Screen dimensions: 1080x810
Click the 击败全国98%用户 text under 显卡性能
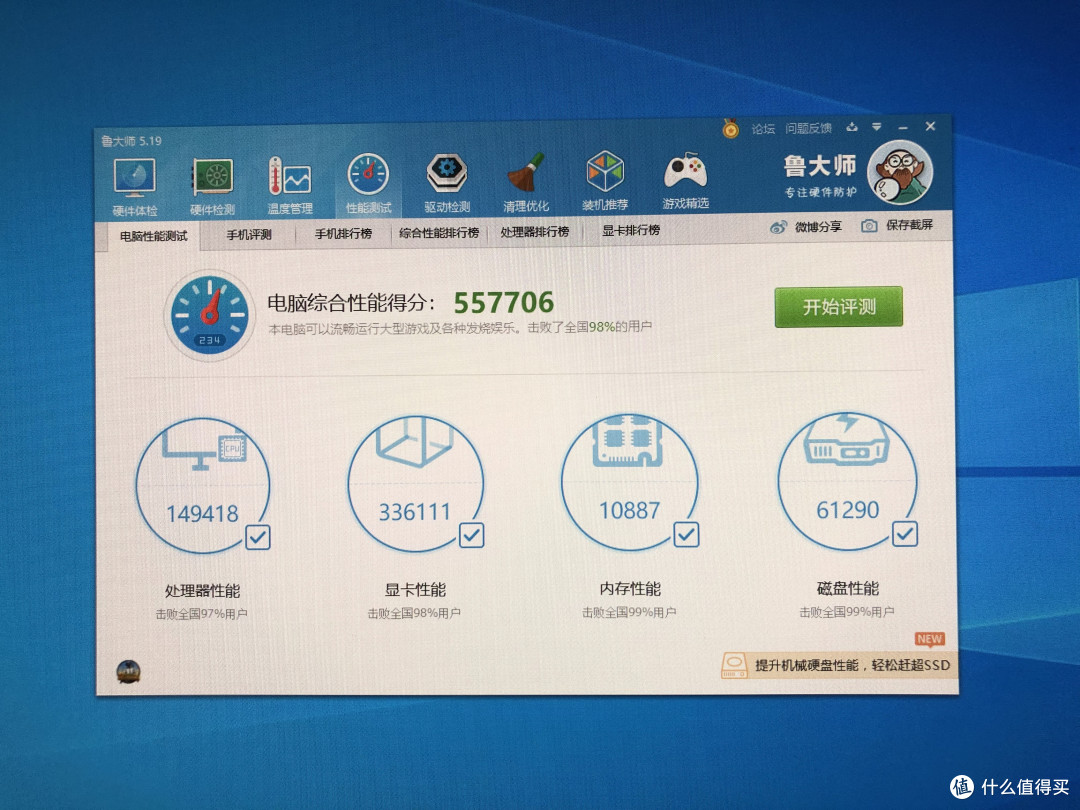414,612
